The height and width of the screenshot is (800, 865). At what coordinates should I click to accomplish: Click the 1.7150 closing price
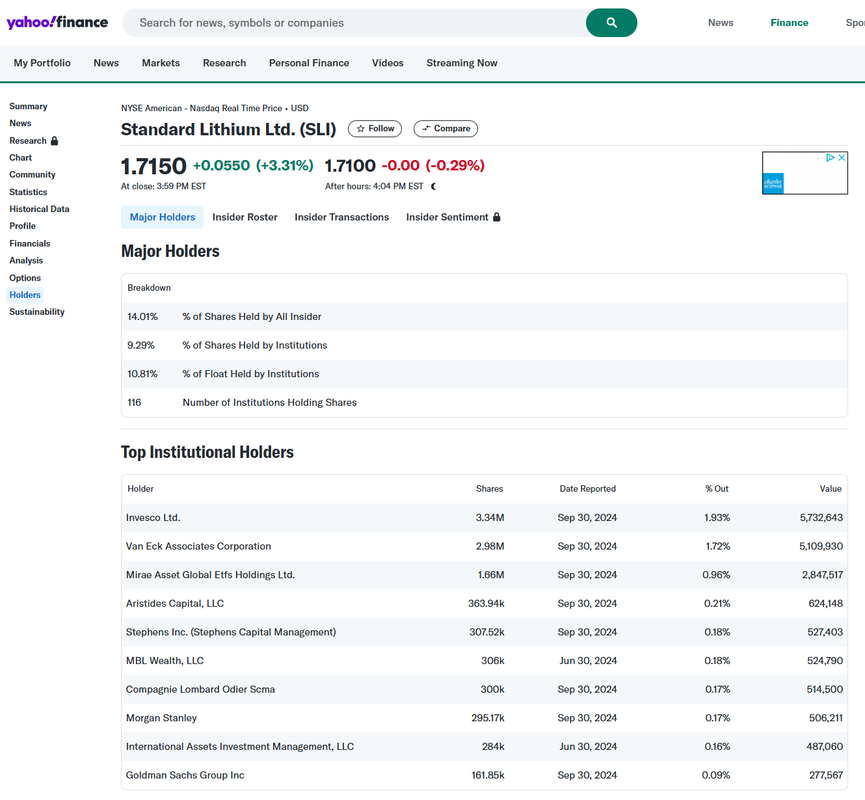(153, 166)
